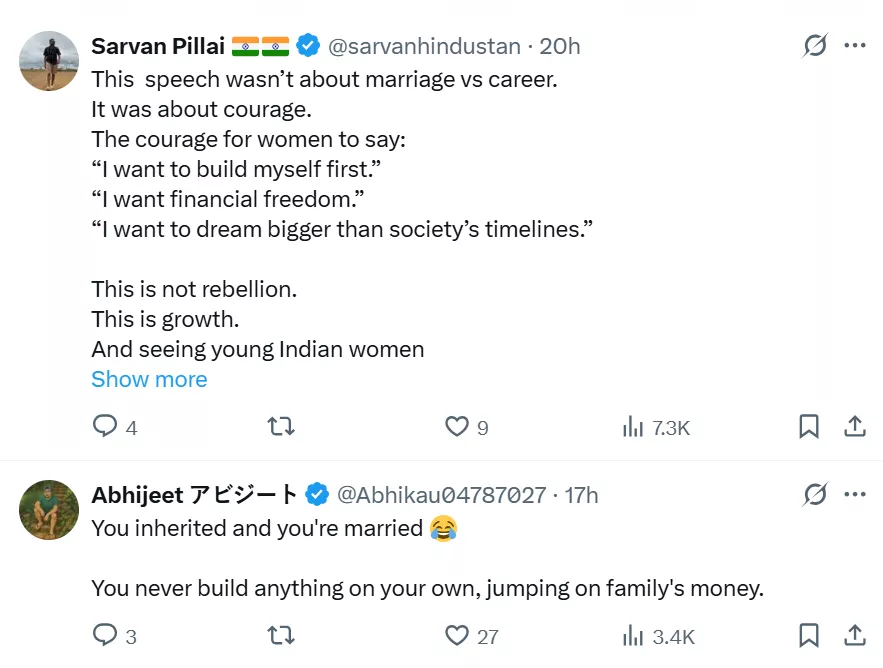The image size is (883, 668).
Task: Expand post with Show more
Action: click(x=149, y=379)
